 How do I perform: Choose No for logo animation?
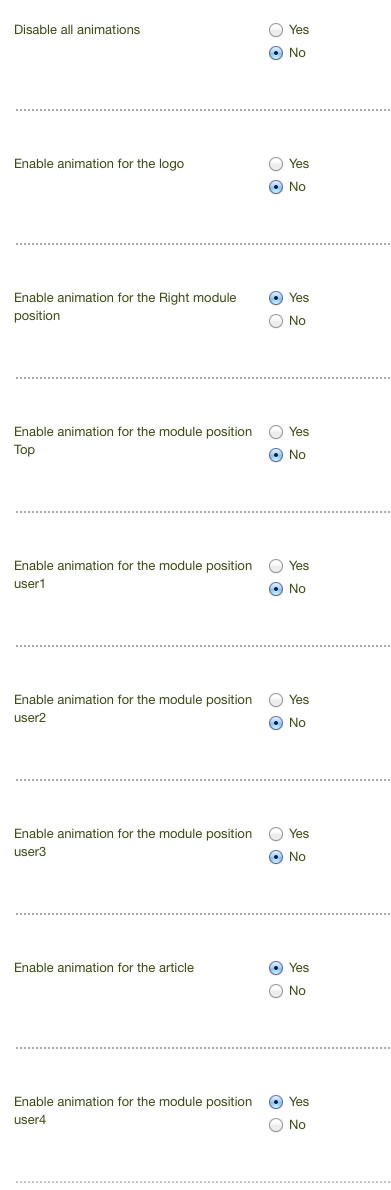[276, 187]
